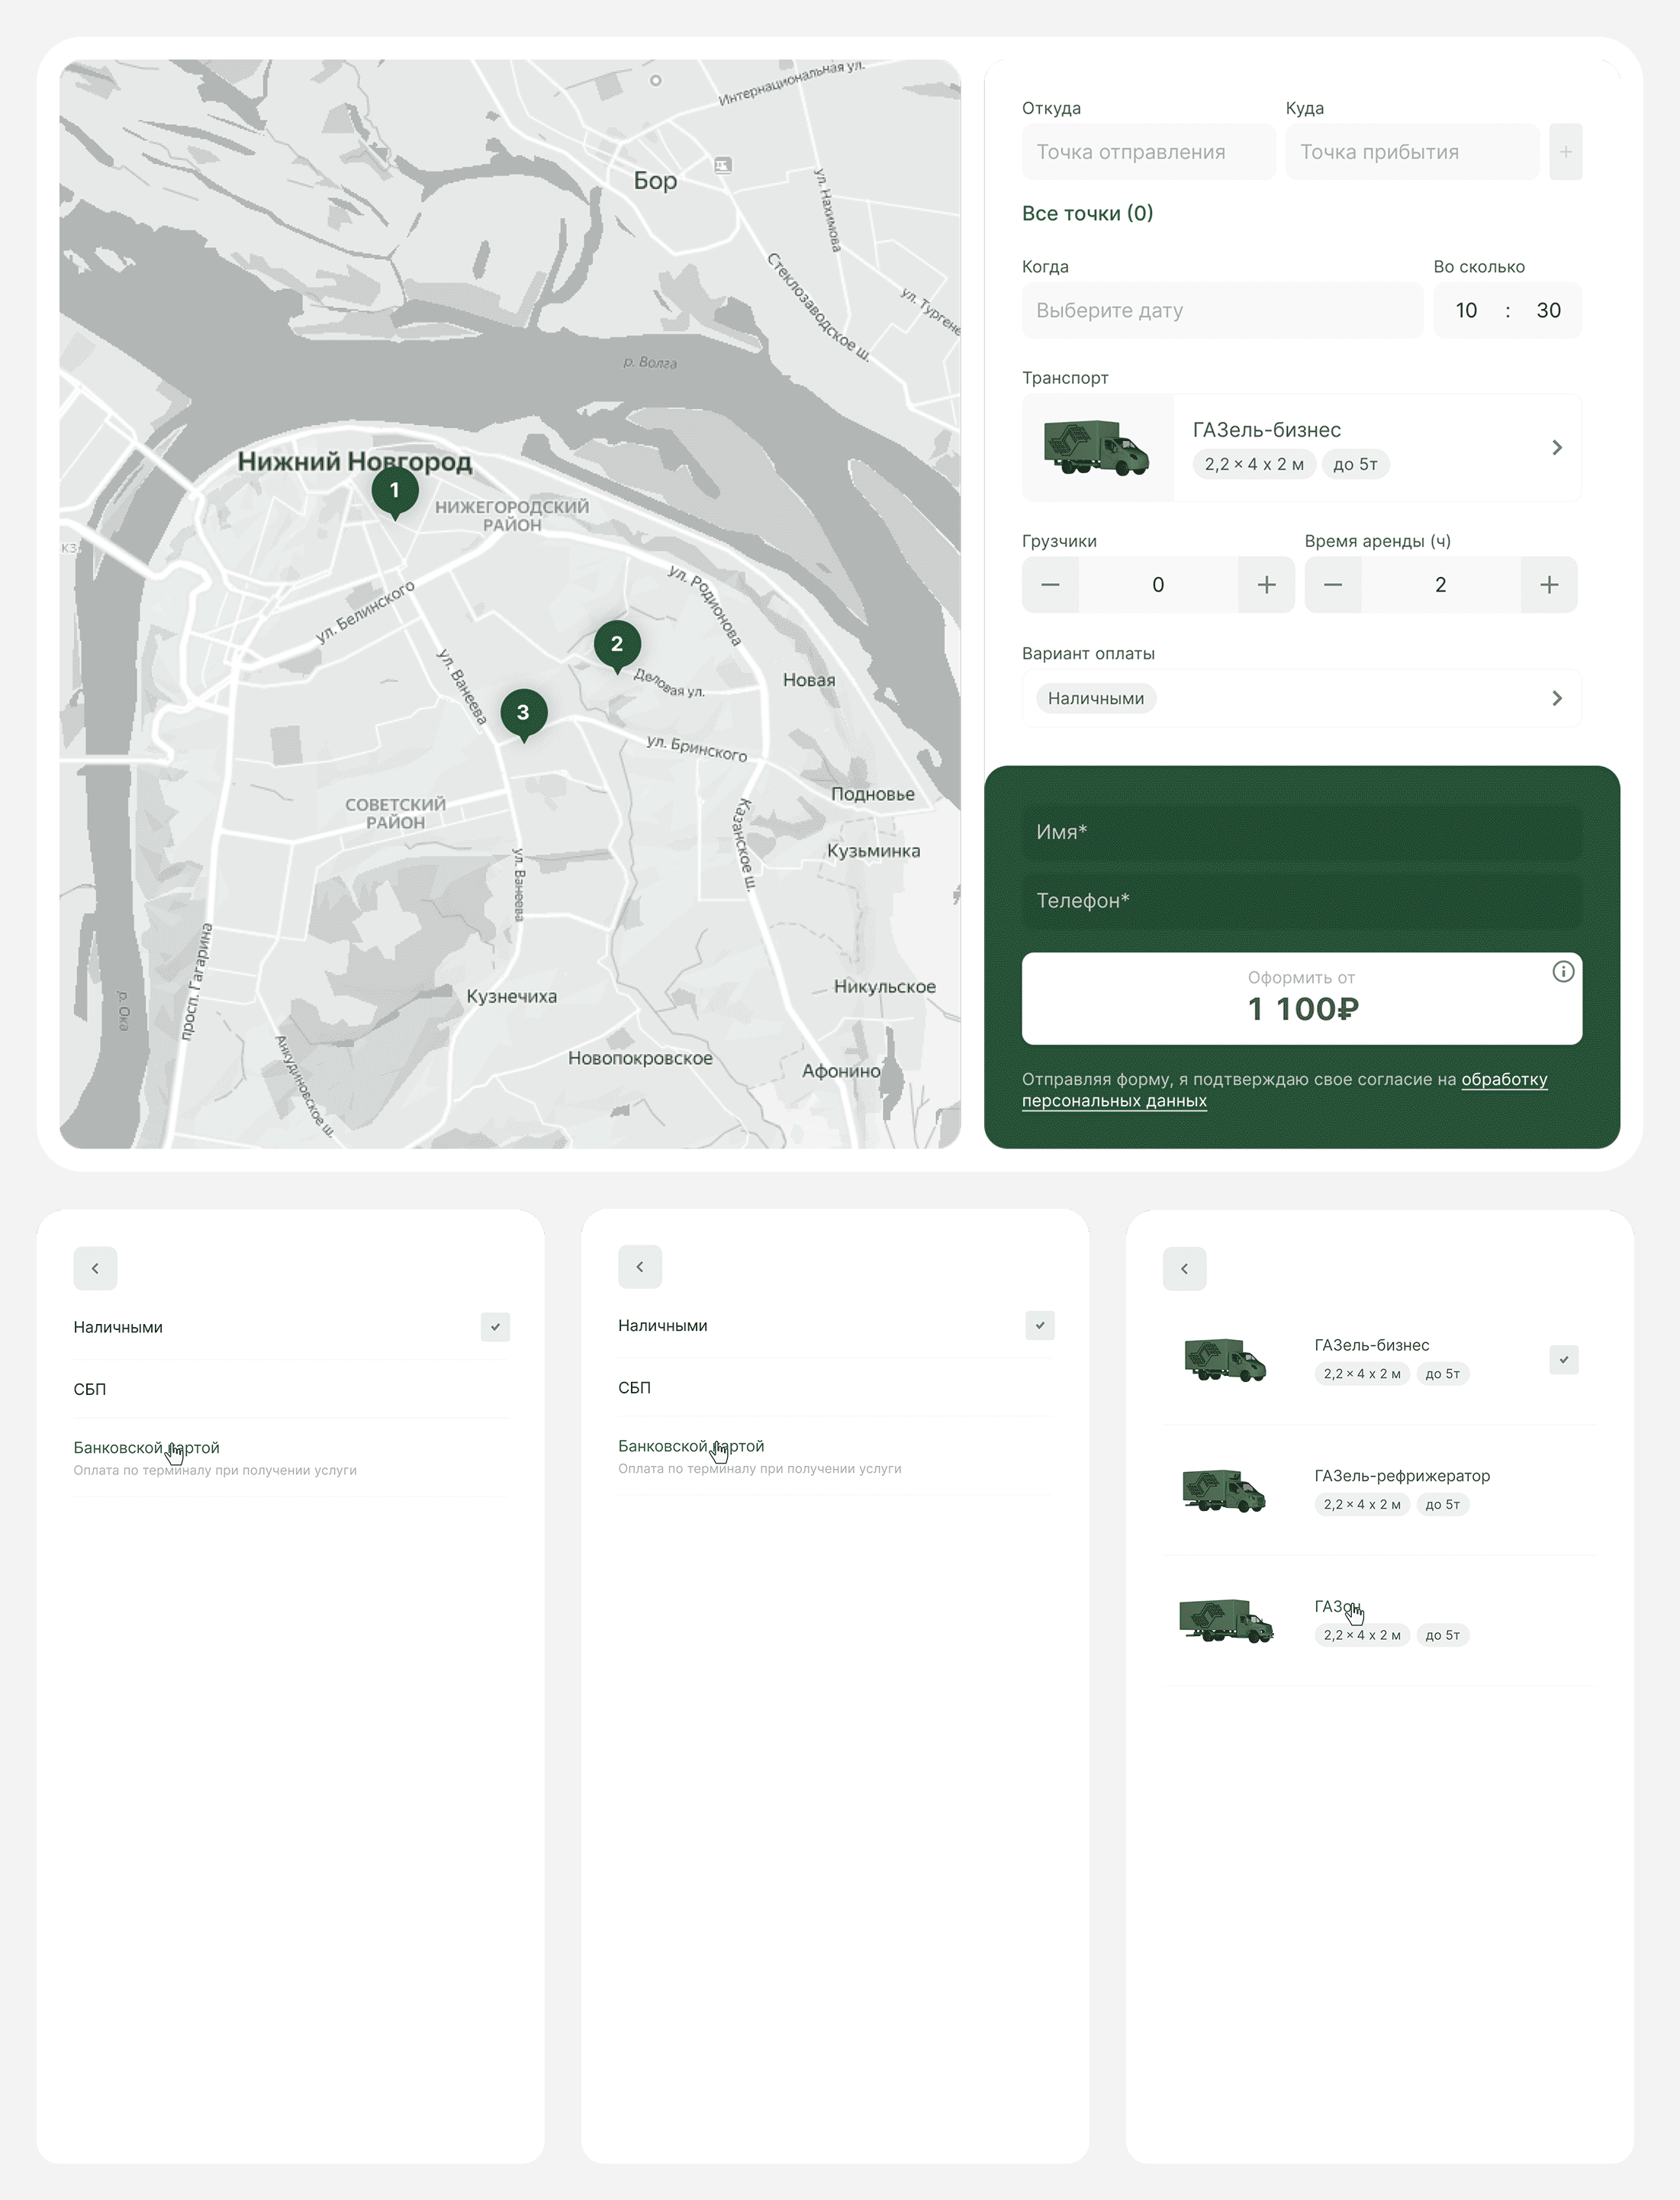Viewport: 1680px width, 2200px height.
Task: Select the СБП payment option in the left panel
Action: pyautogui.click(x=90, y=1389)
